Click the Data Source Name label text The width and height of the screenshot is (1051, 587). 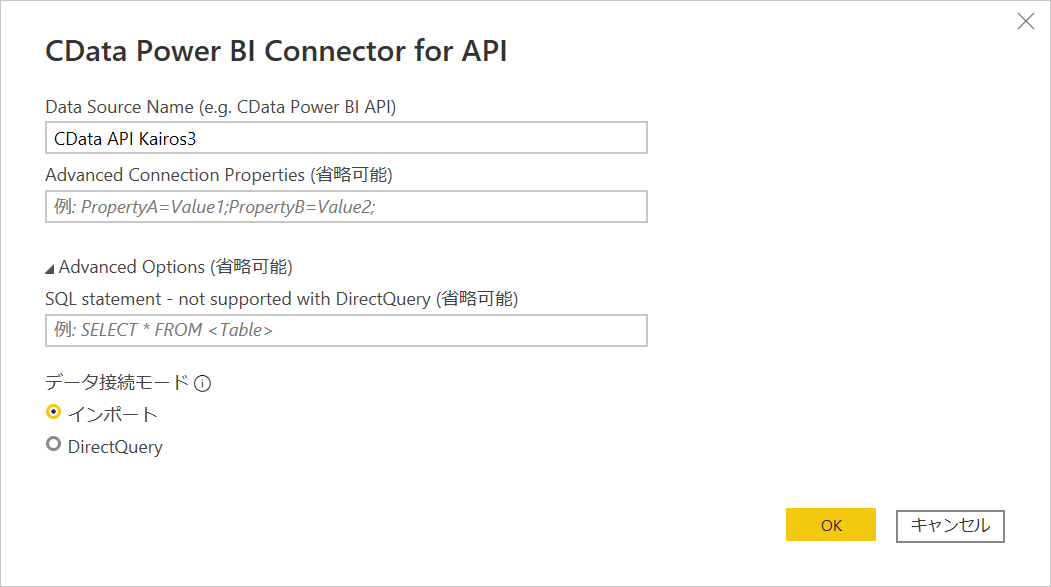227,106
